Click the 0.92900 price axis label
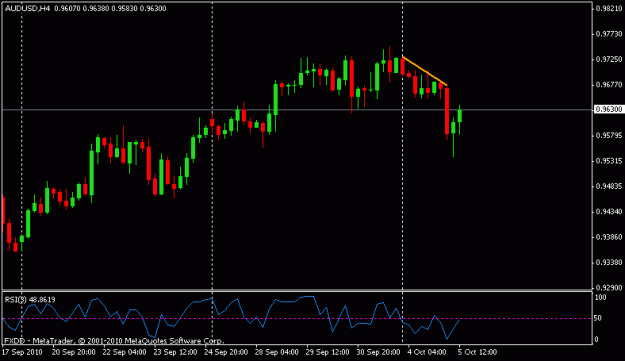 point(609,288)
